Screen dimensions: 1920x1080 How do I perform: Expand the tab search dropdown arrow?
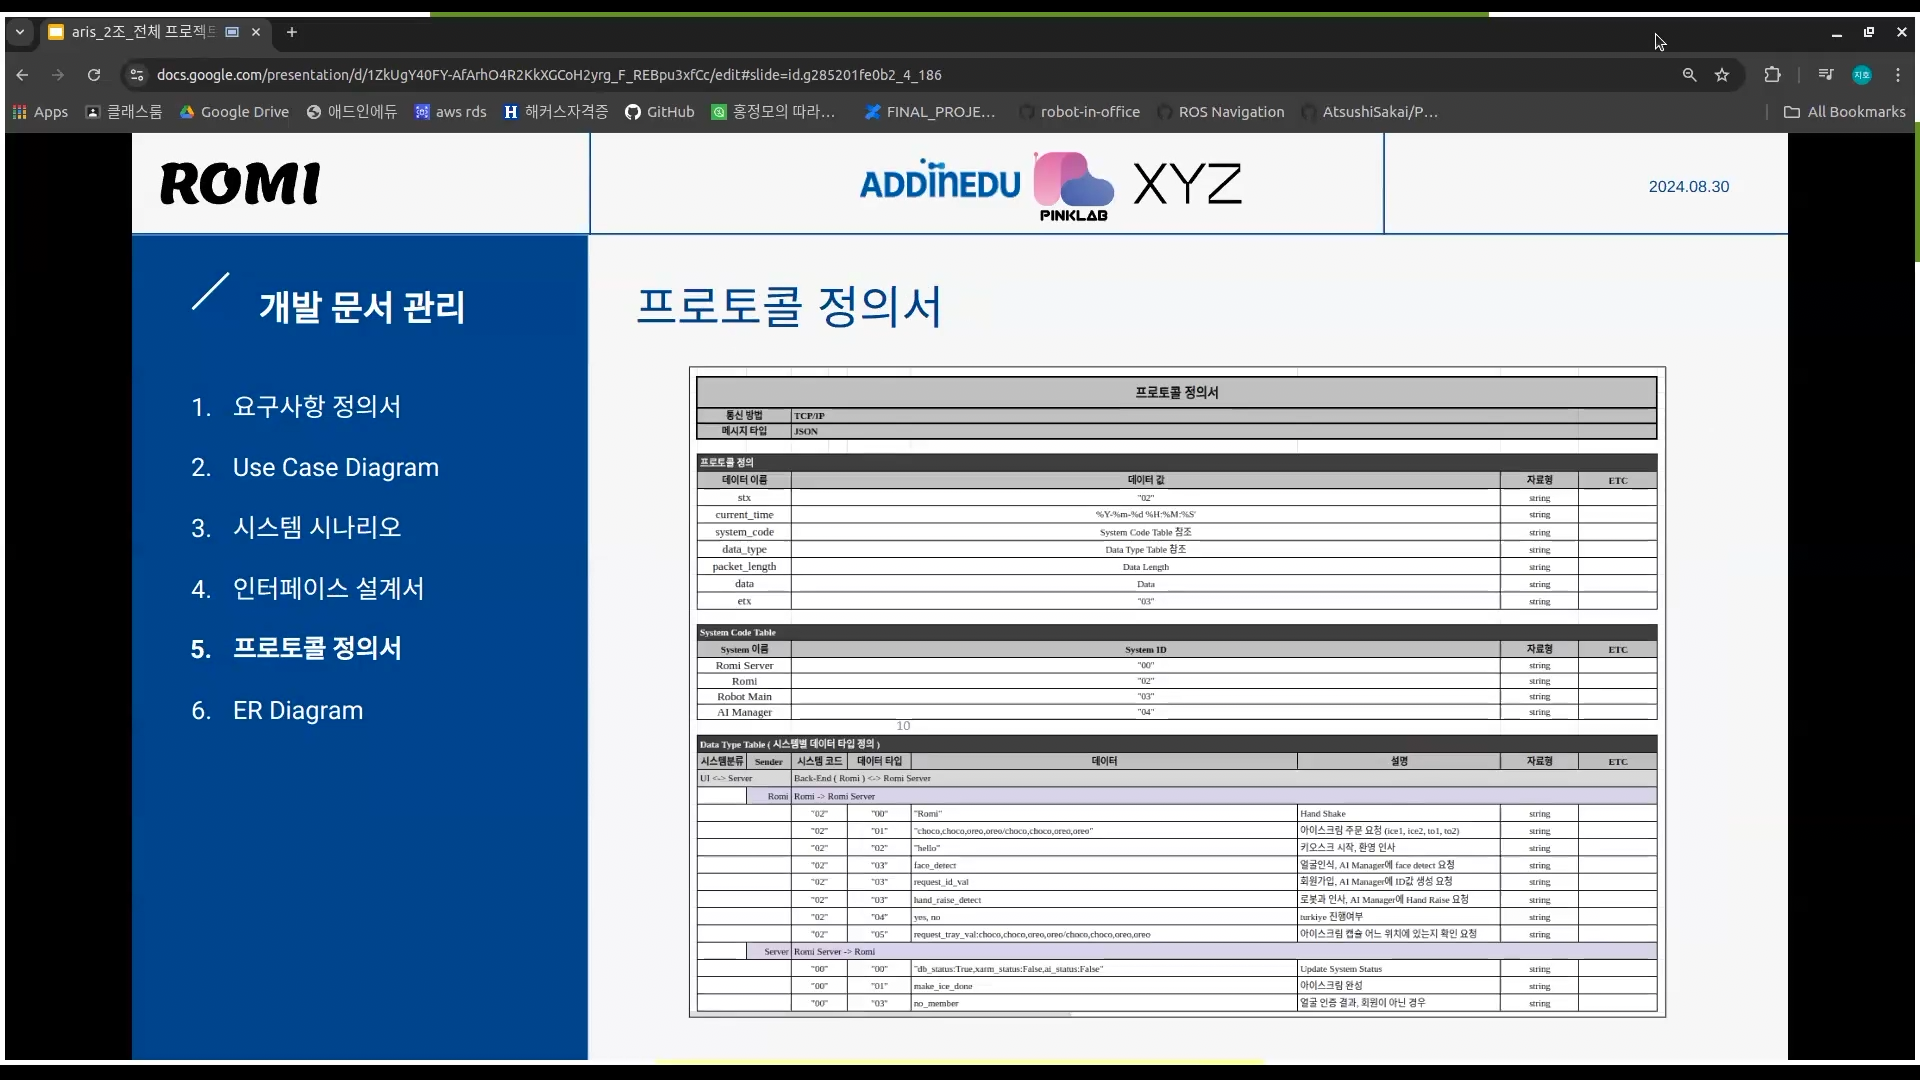click(19, 32)
